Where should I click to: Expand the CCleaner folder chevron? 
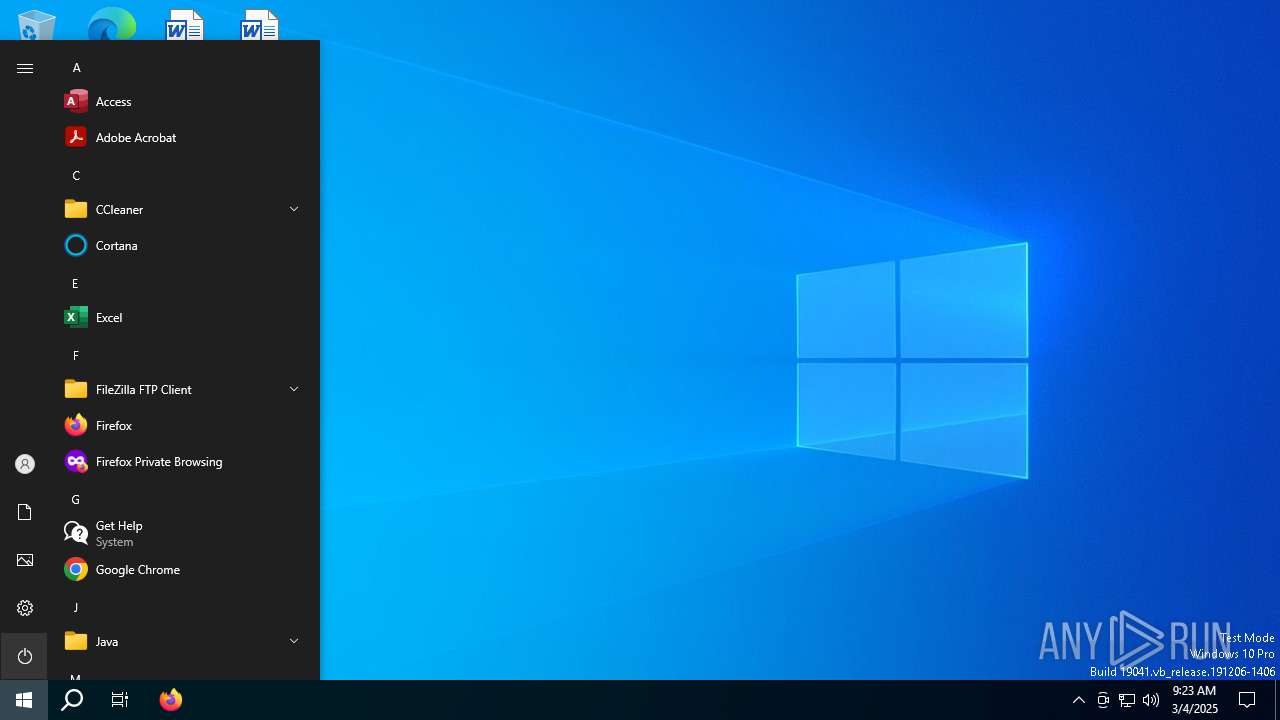point(294,209)
